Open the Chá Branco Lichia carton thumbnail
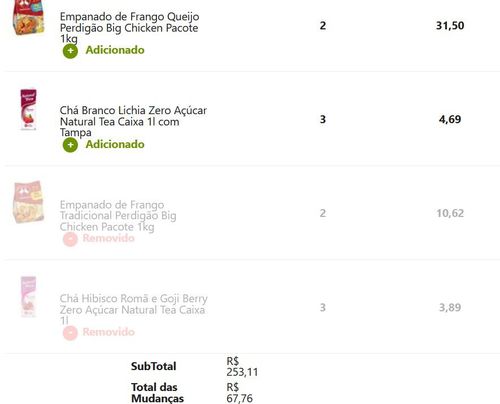The width and height of the screenshot is (500, 404). [28, 109]
